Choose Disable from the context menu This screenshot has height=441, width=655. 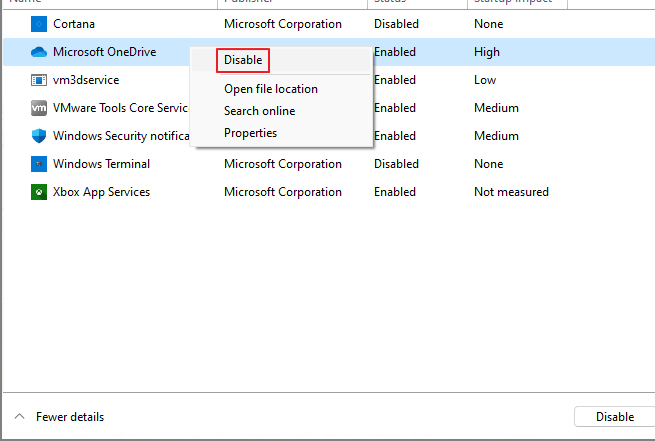[x=243, y=60]
